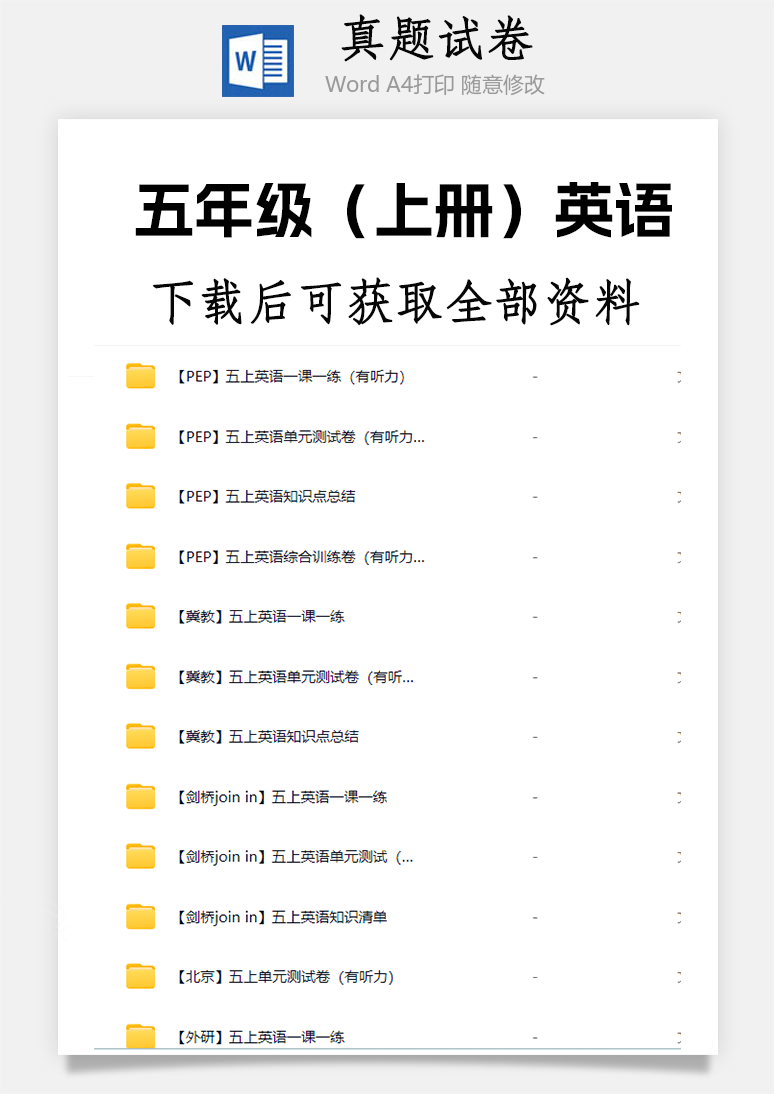
Task: Click the Word document icon
Action: 258,61
